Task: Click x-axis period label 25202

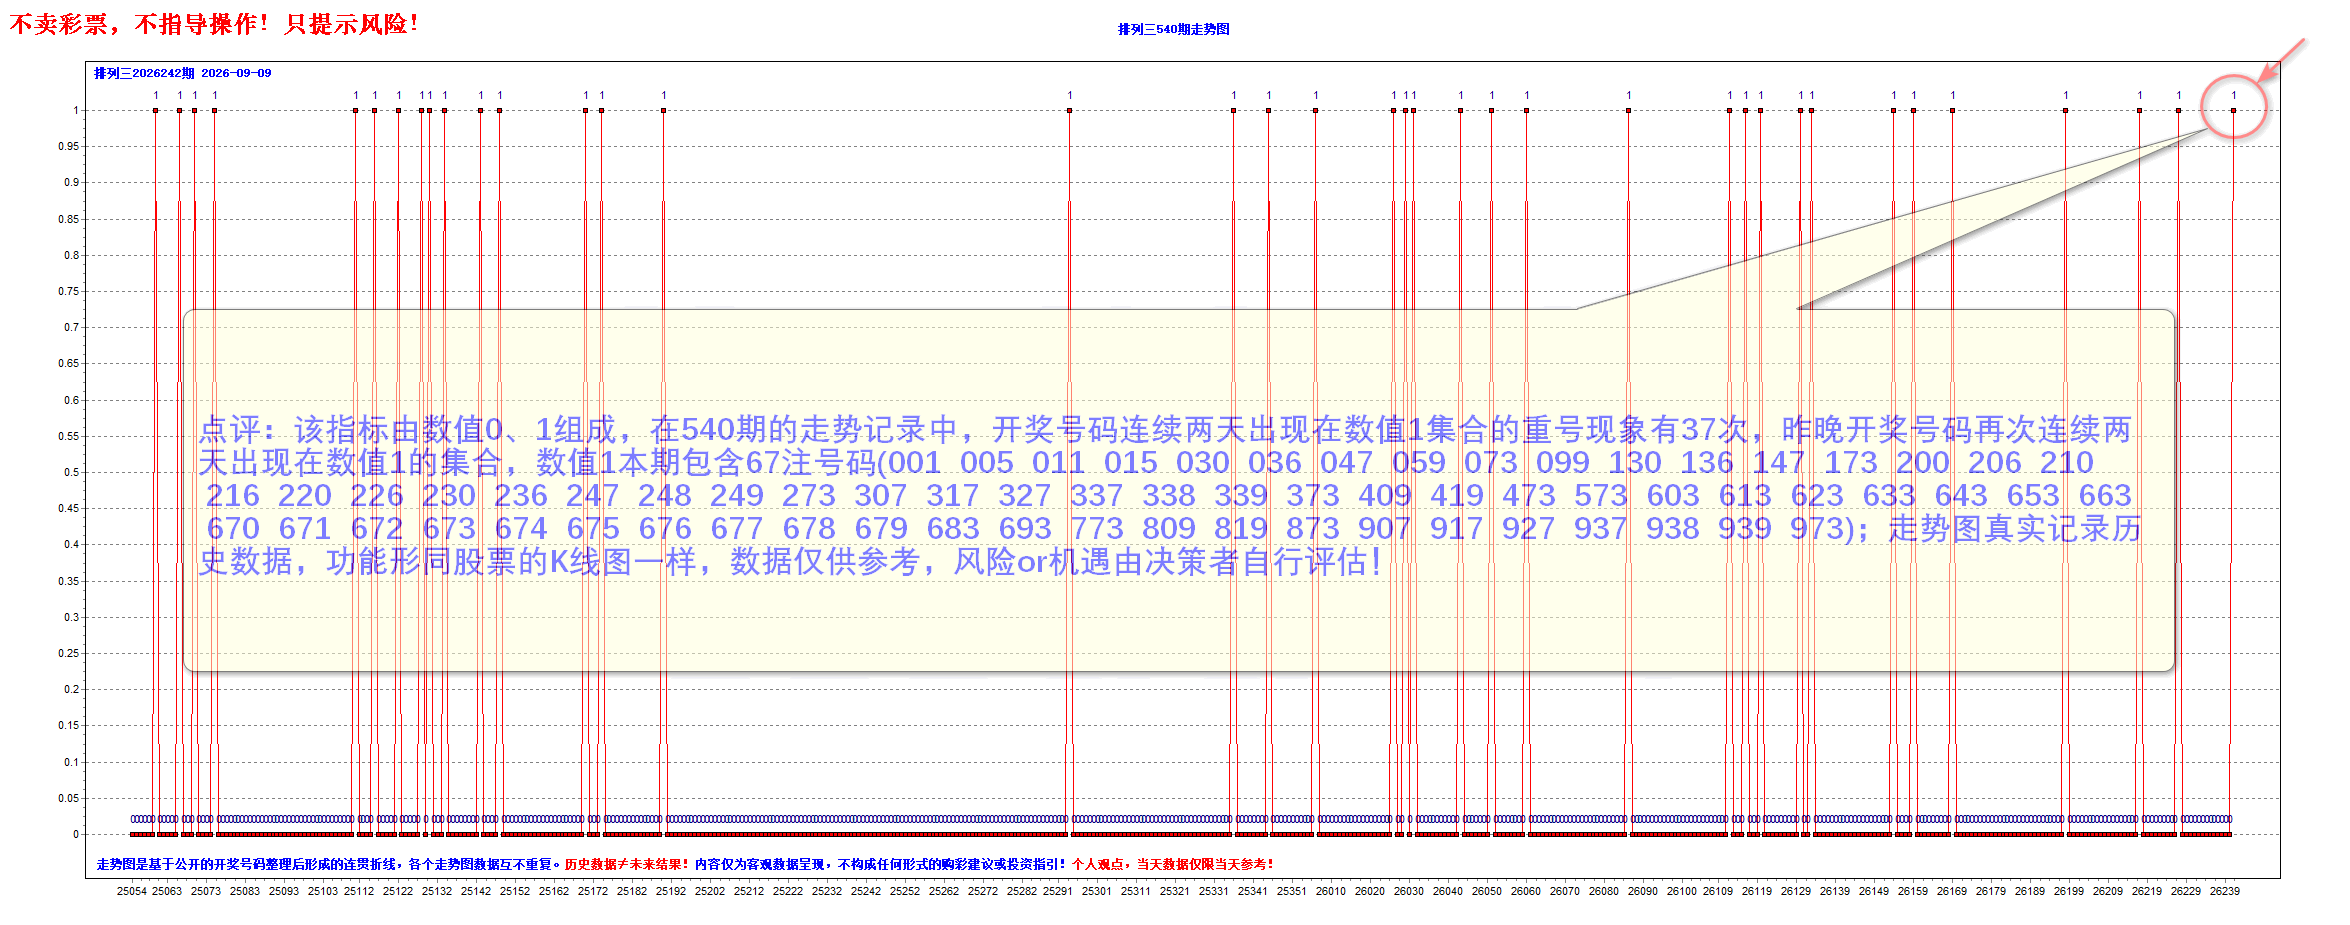Action: [x=710, y=891]
